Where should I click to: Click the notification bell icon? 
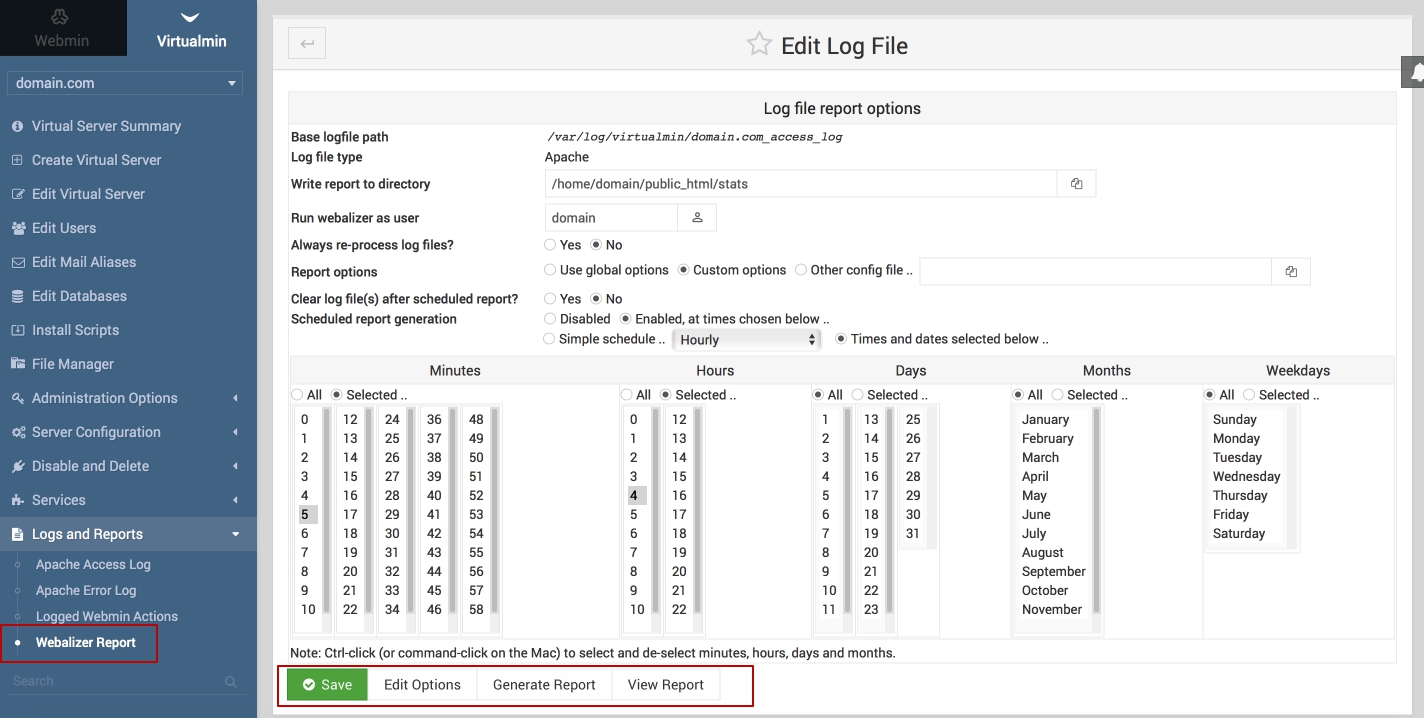(1414, 72)
